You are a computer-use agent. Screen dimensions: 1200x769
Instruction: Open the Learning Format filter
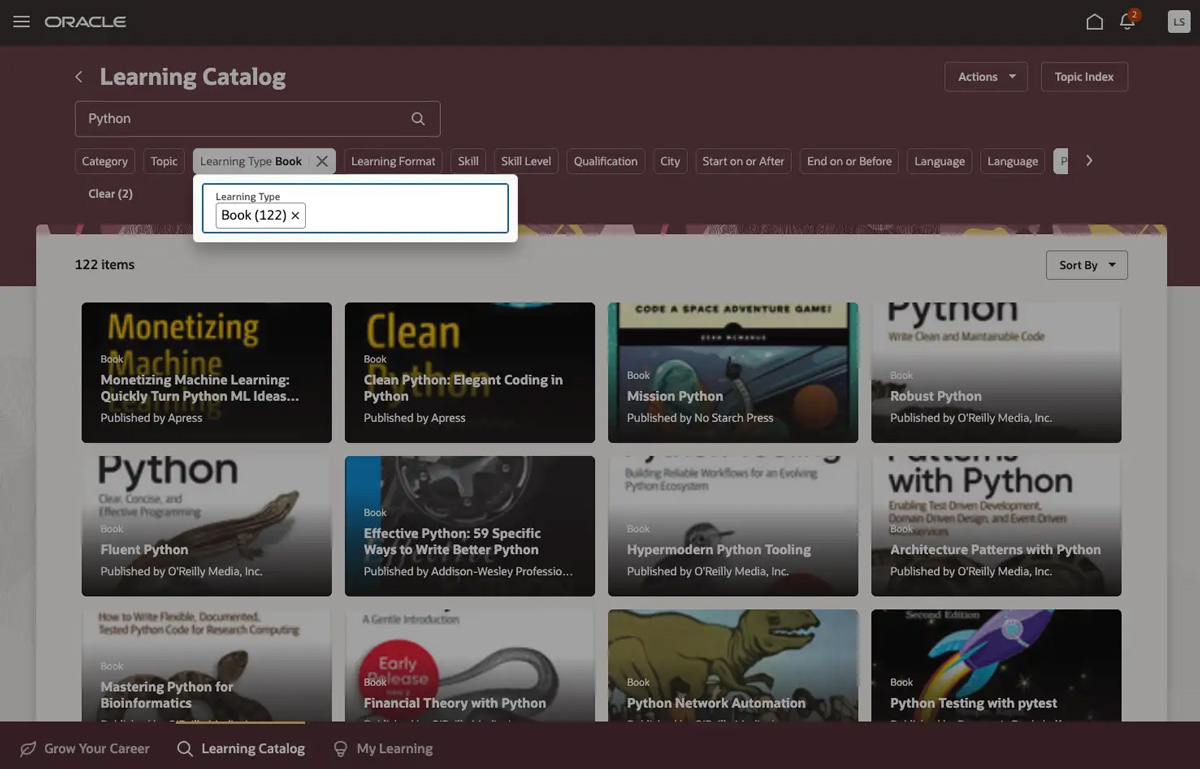[x=393, y=161]
